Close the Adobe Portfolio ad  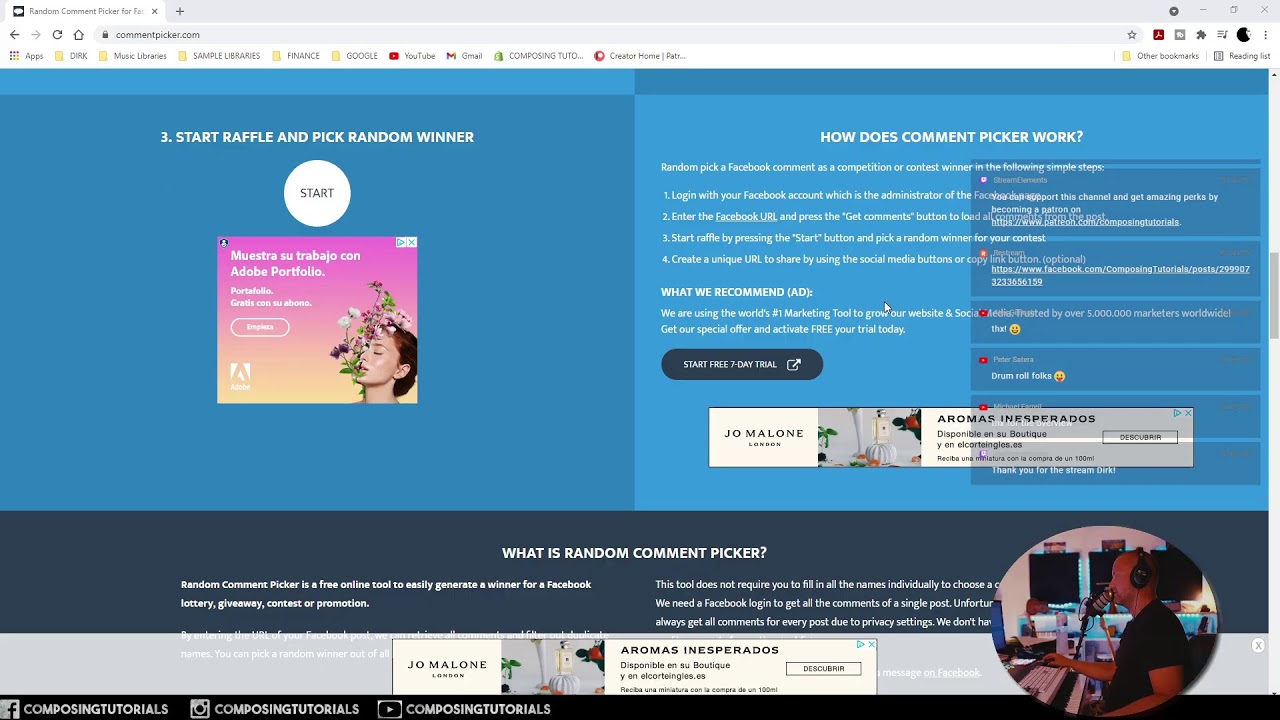point(411,242)
